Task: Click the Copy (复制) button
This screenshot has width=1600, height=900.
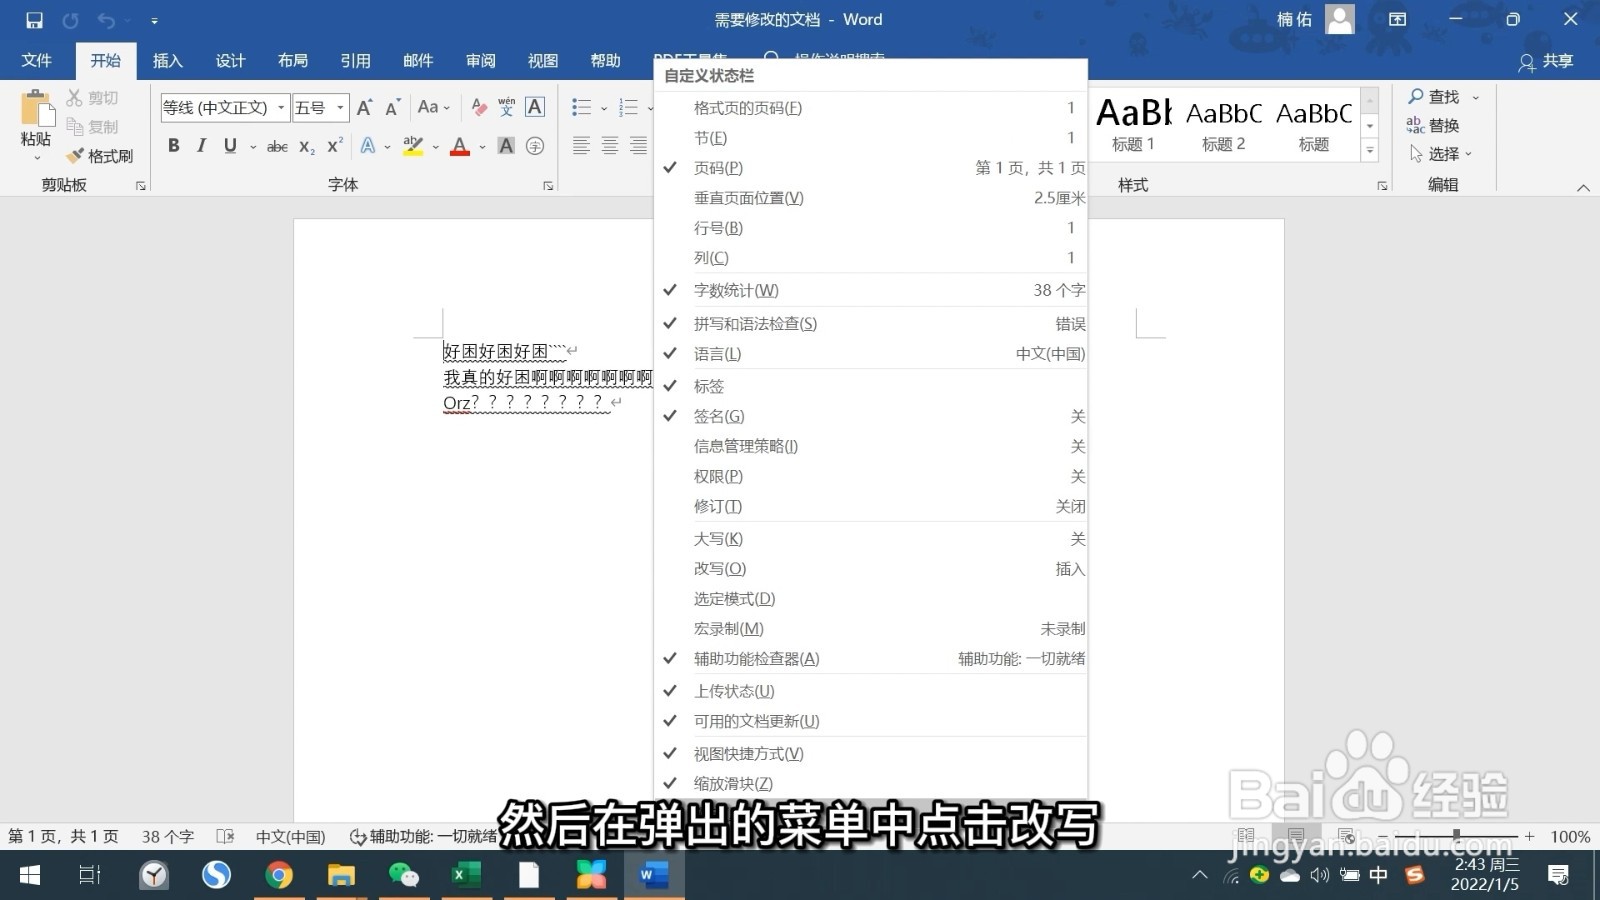Action: [x=93, y=127]
